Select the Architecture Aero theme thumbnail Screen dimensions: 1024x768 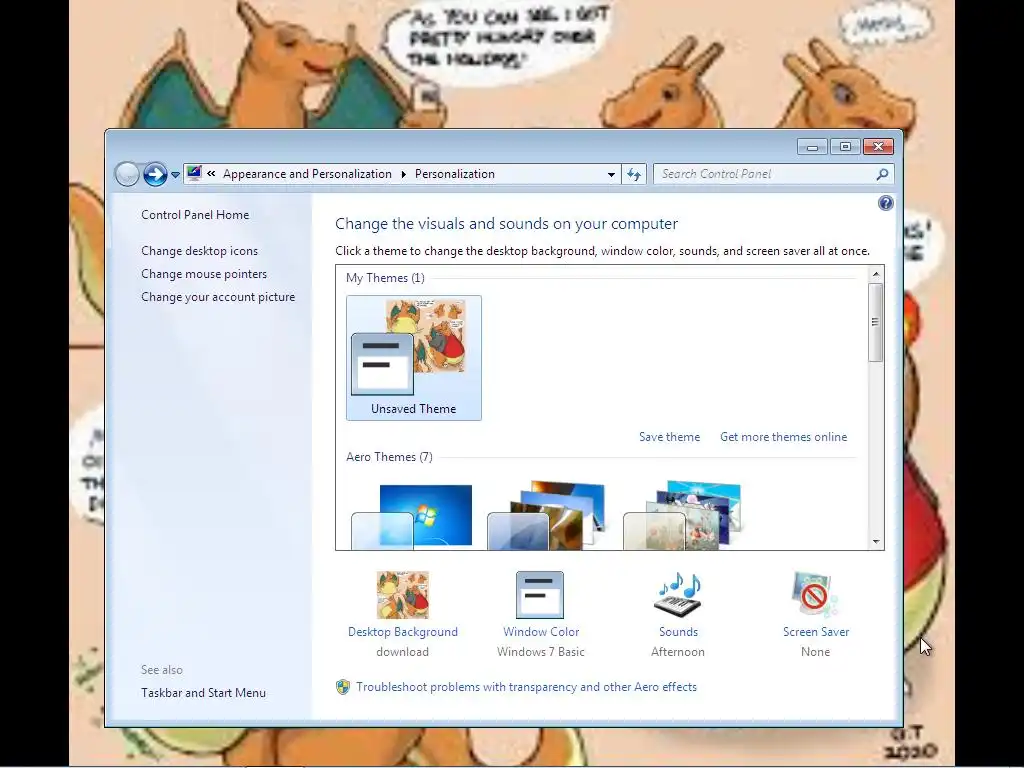(x=547, y=515)
